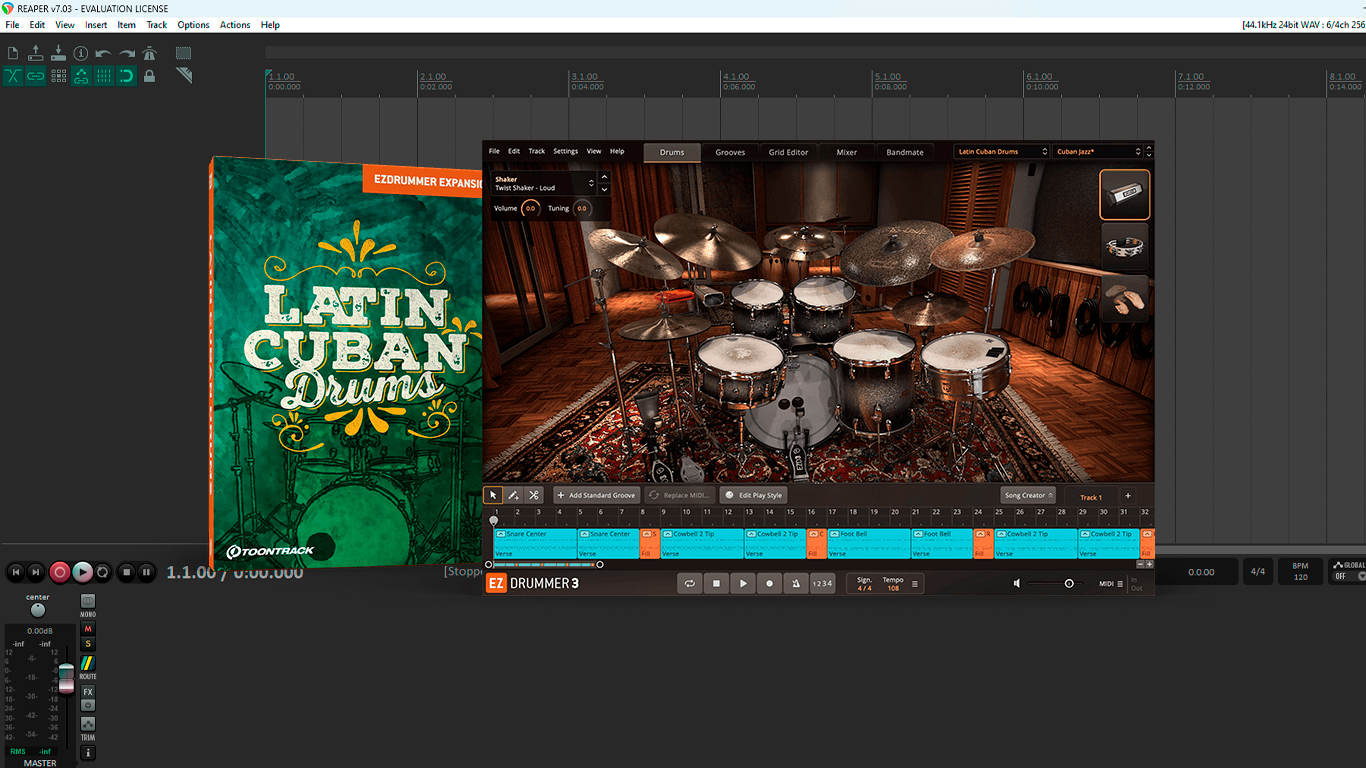This screenshot has width=1366, height=768.
Task: Toggle grid lines in REAPER toolbar
Action: pos(104,76)
